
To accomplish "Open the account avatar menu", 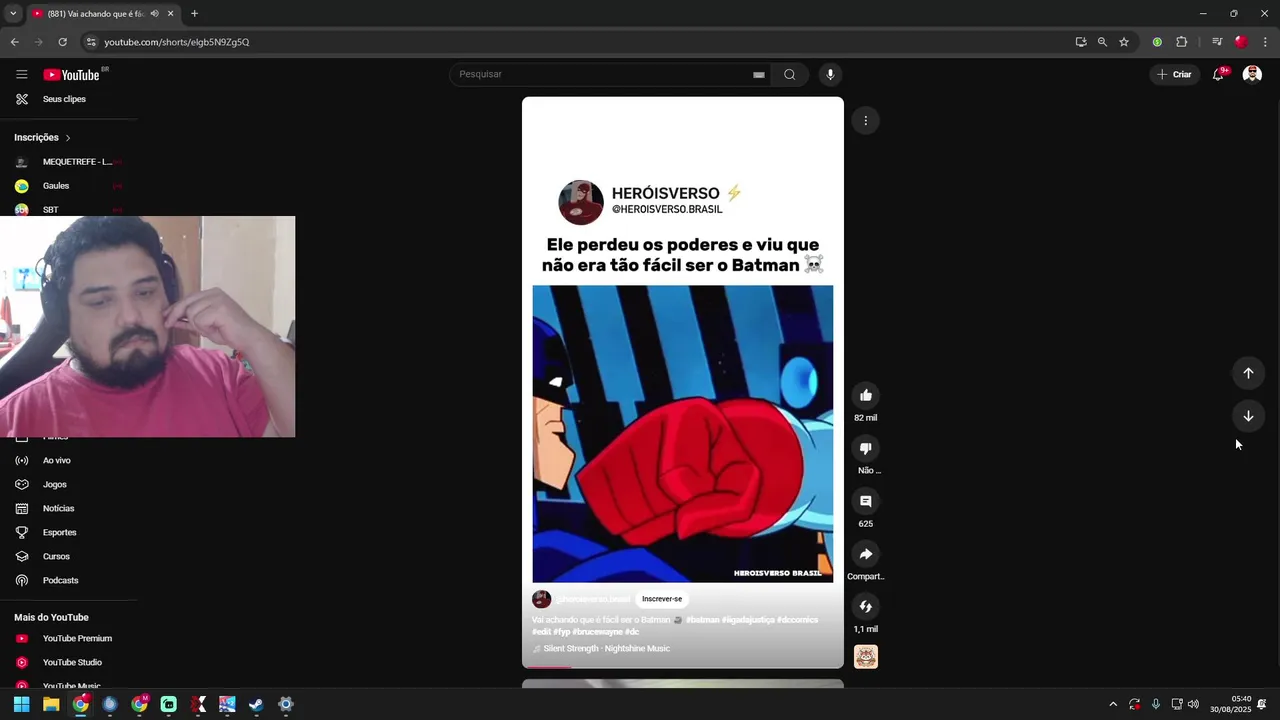I will [x=1252, y=74].
